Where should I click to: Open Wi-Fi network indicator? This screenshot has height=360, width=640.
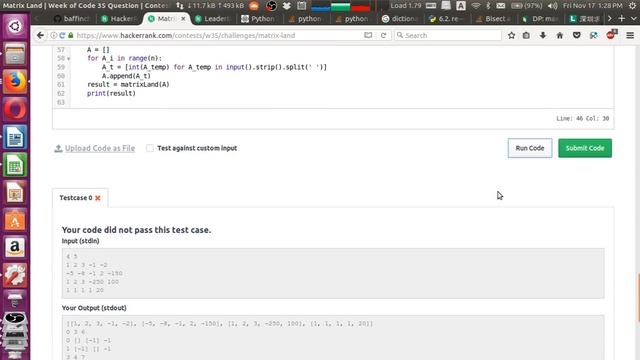click(x=476, y=6)
